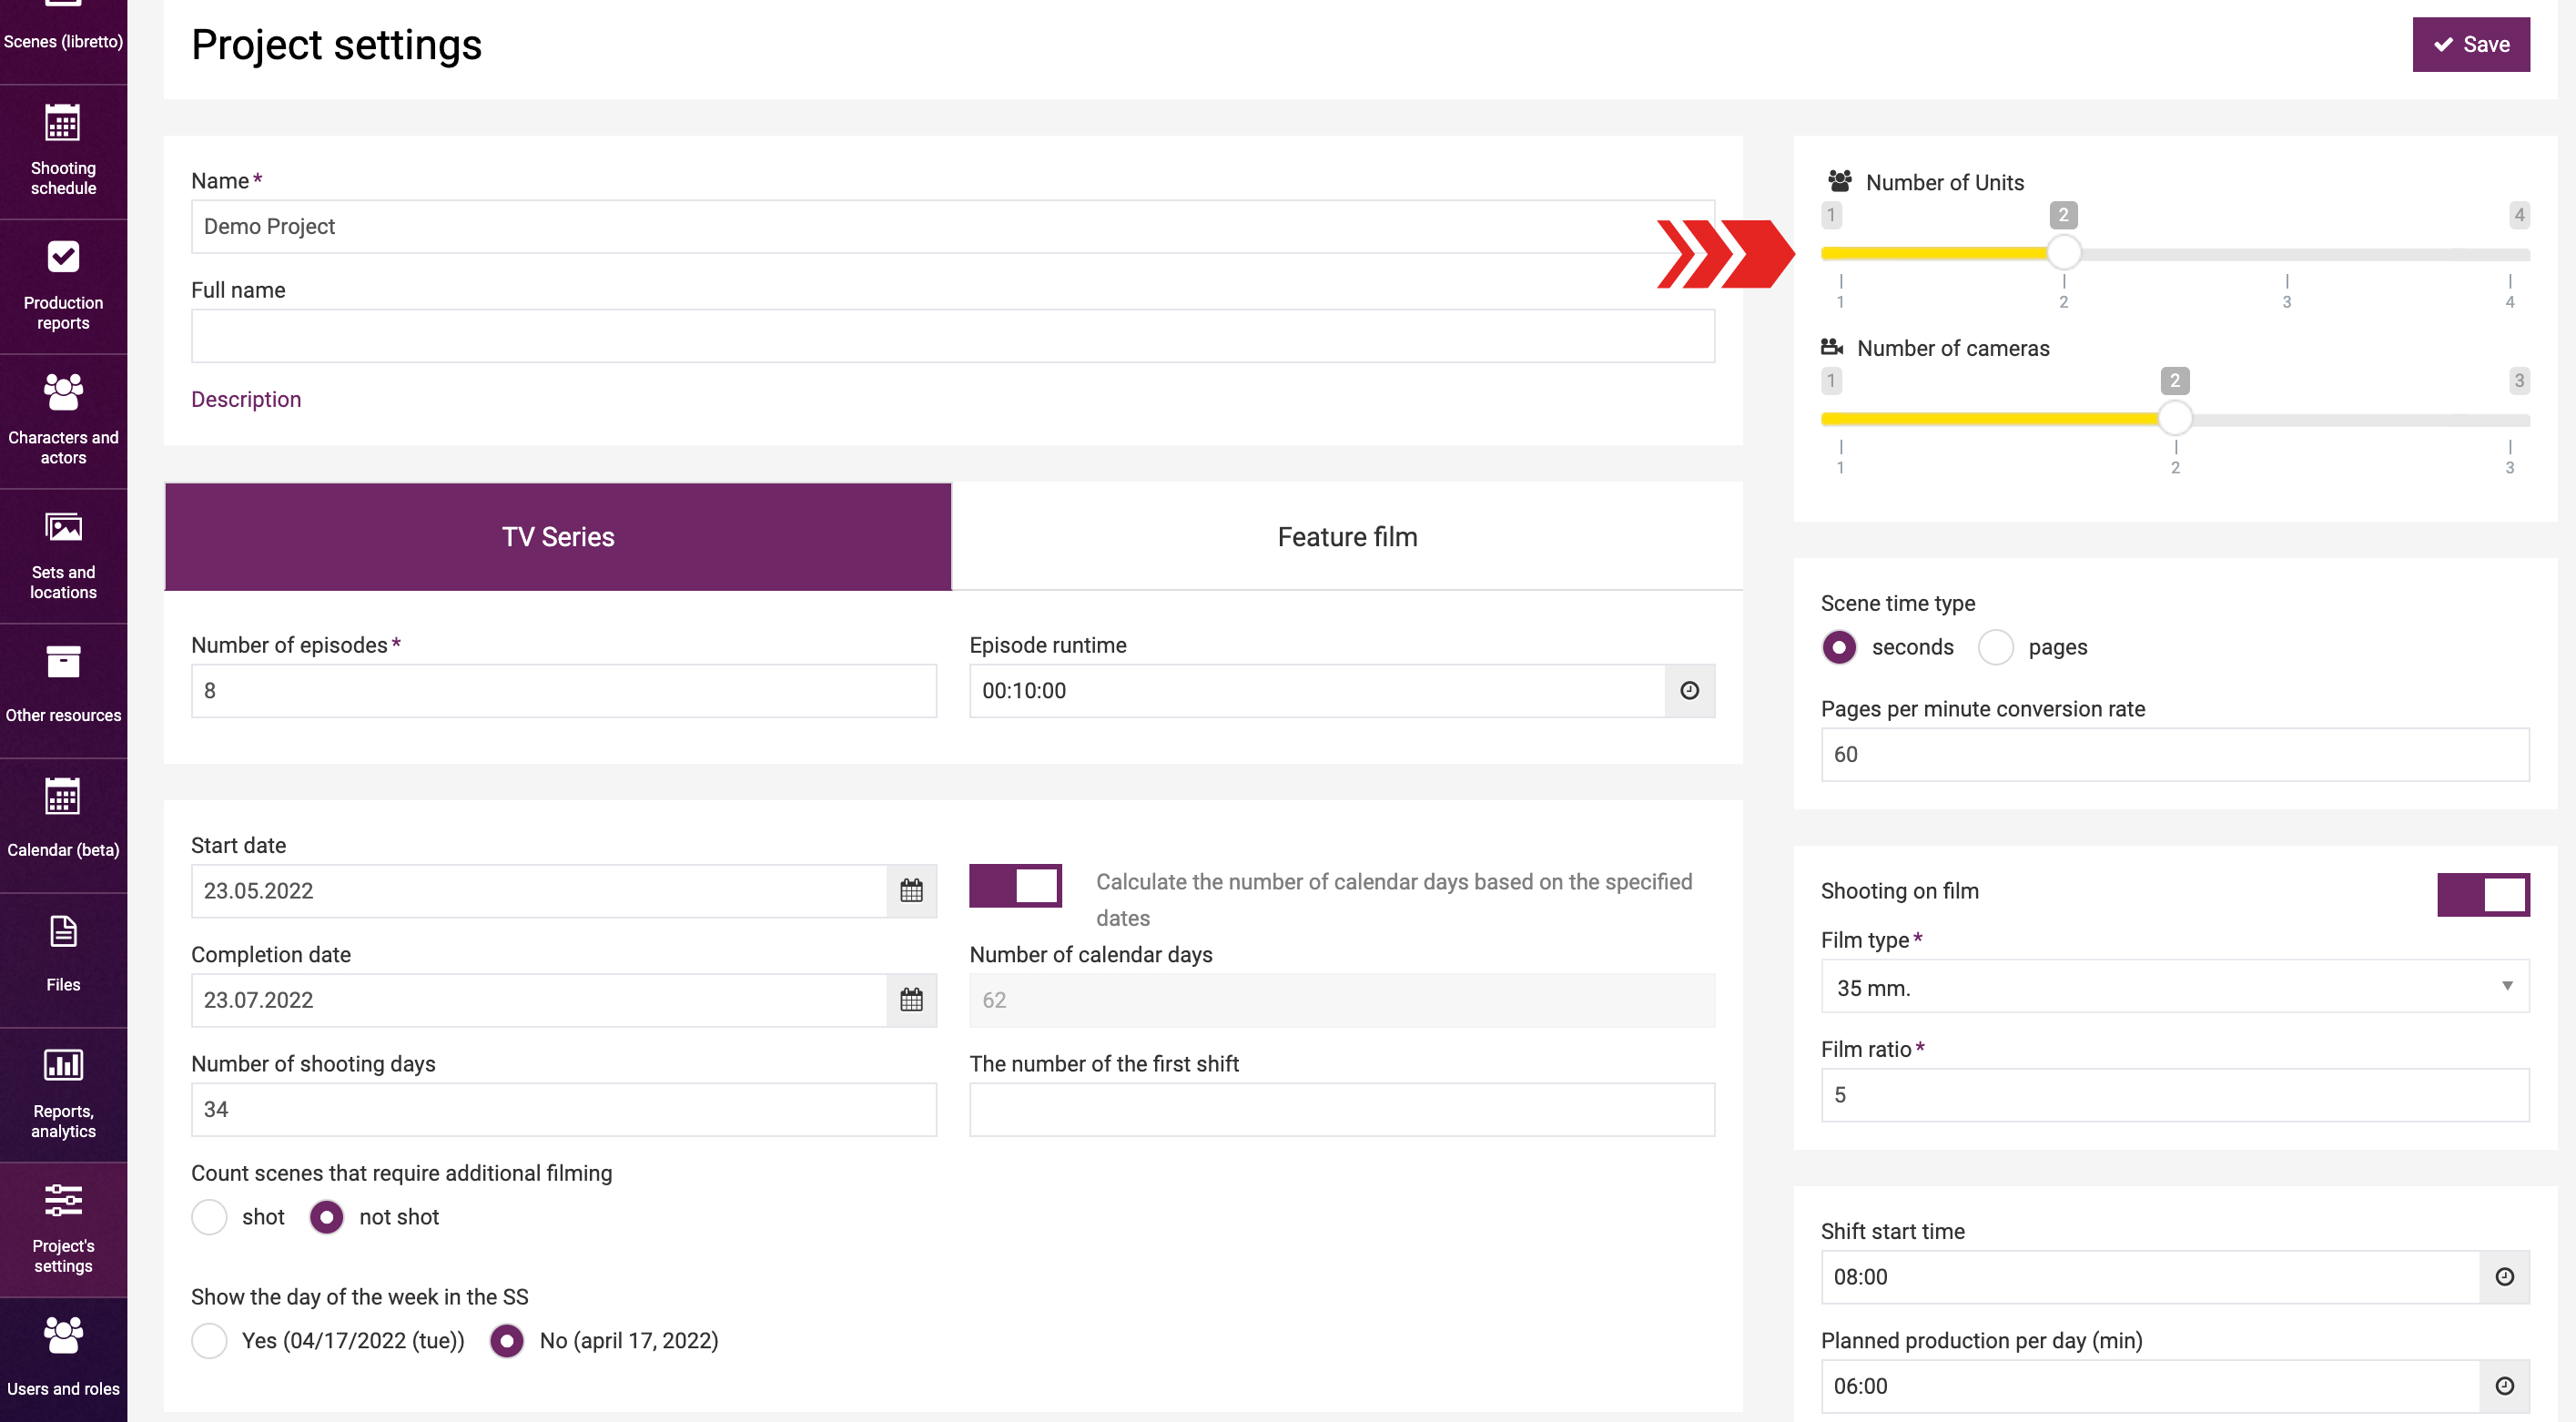This screenshot has width=2576, height=1422.
Task: Click Planned production per day field
Action: tap(2150, 1386)
